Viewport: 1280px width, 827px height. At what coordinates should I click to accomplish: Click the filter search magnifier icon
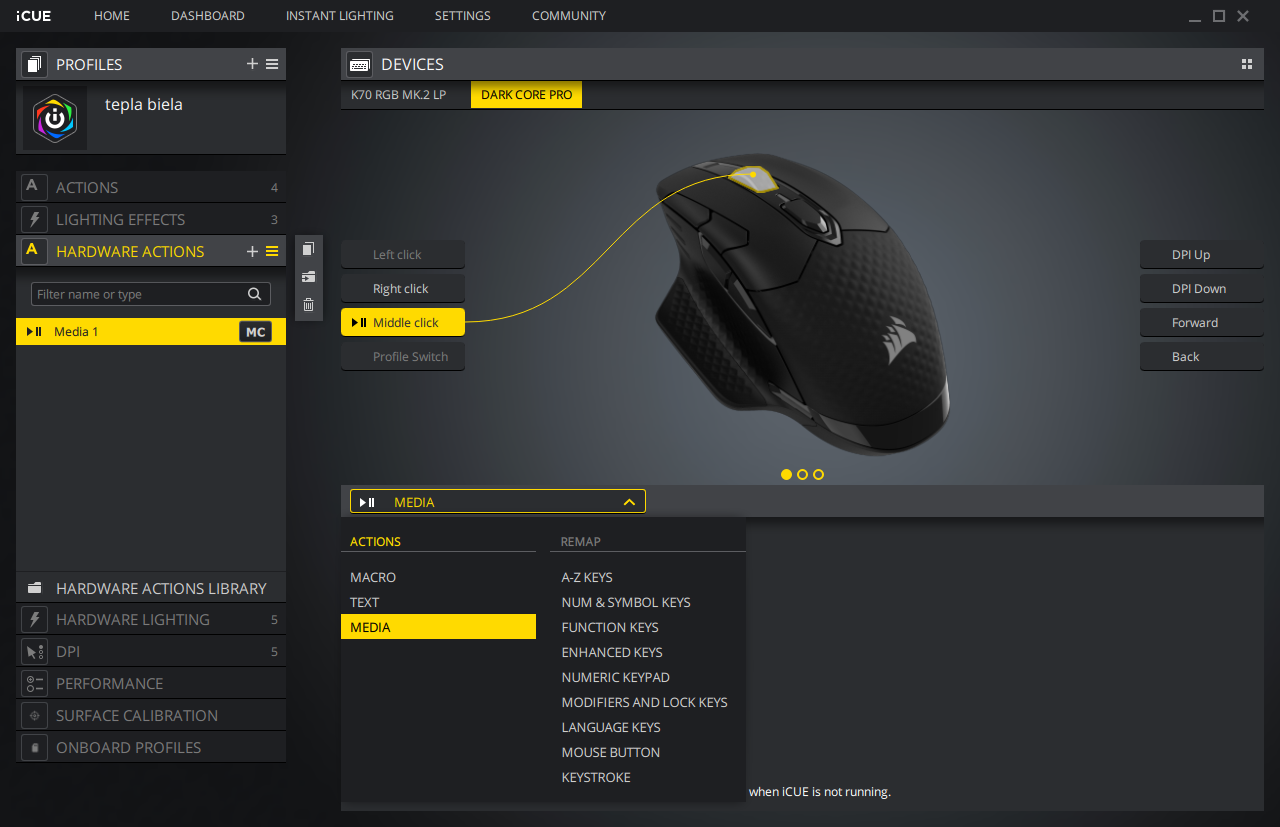coord(255,294)
